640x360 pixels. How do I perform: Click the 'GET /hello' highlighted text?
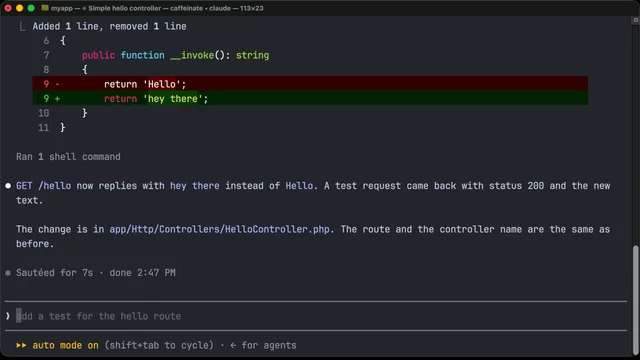tap(43, 186)
